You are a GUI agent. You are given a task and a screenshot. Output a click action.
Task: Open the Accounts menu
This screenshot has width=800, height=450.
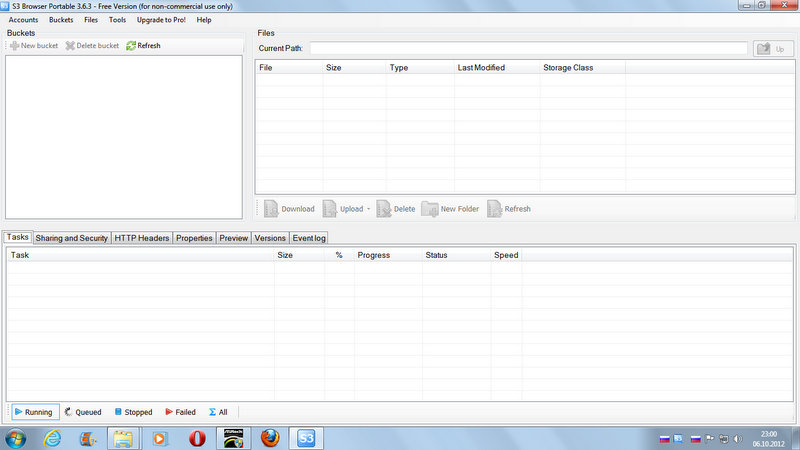click(23, 20)
